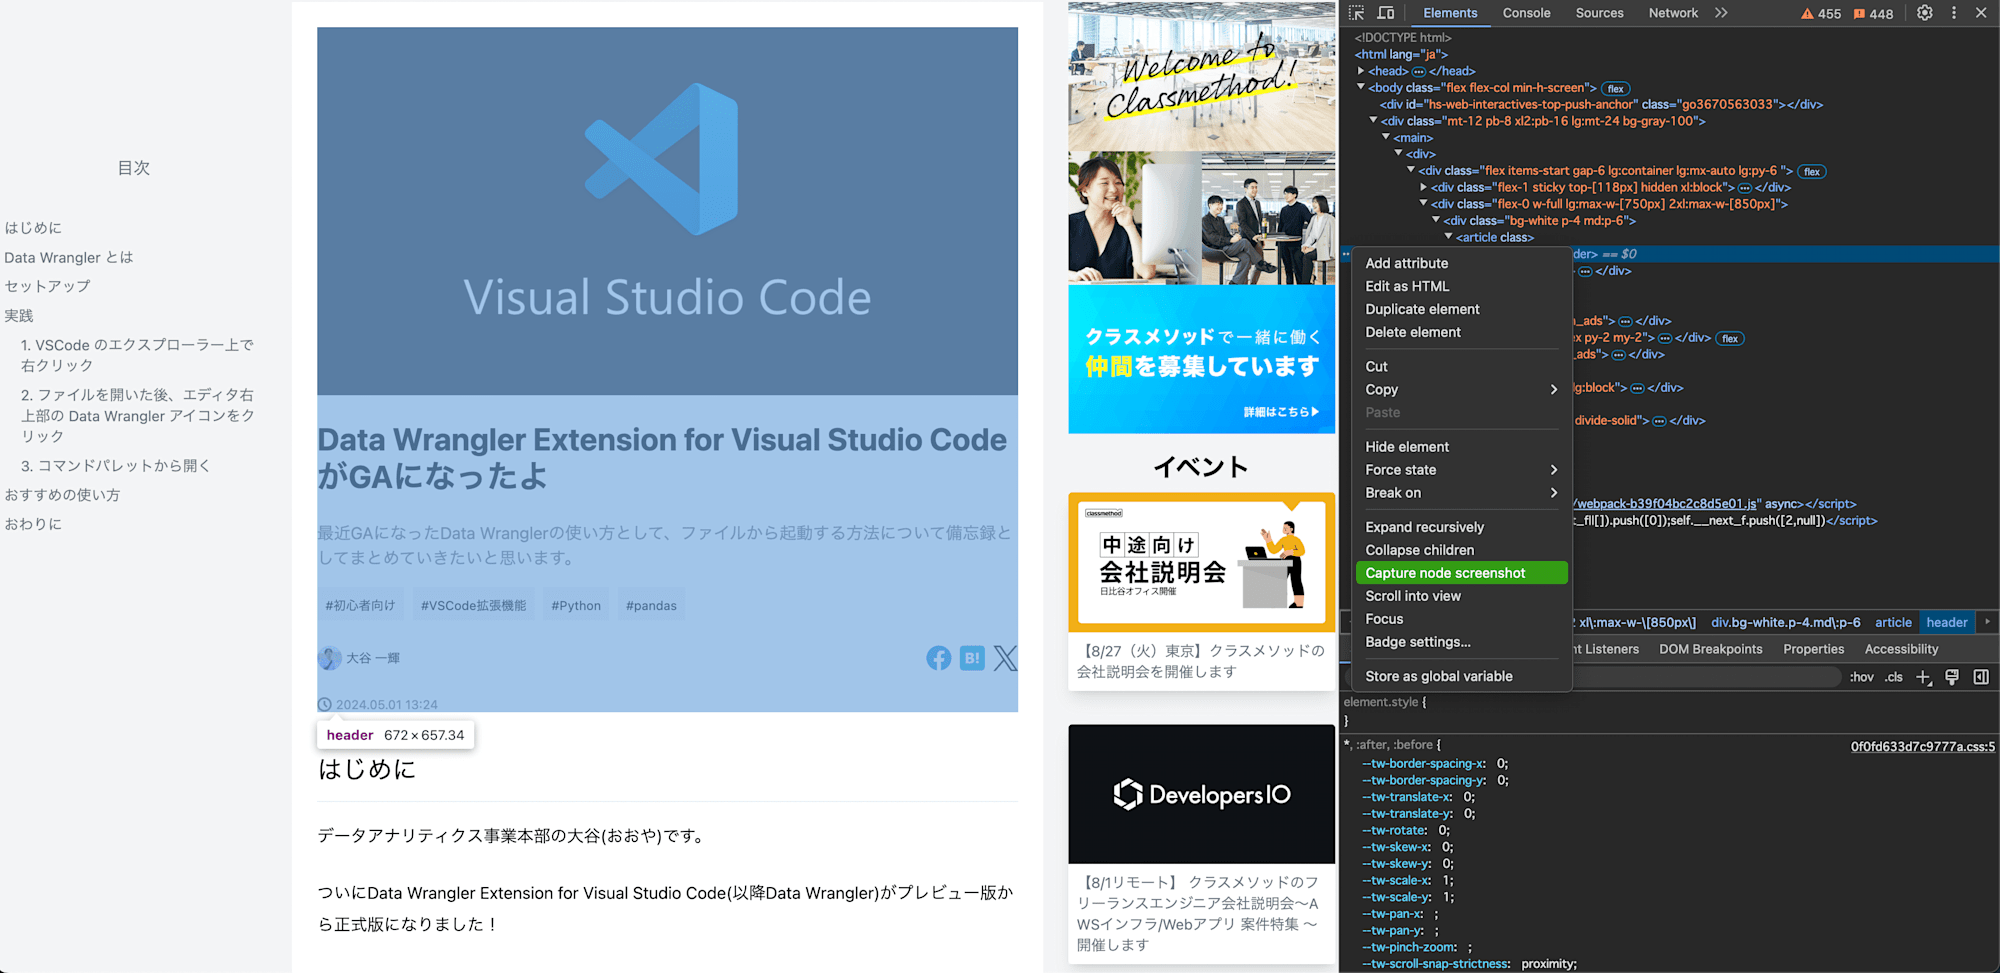Viewport: 2000px width, 973px height.
Task: Switch to the Network tab
Action: (1673, 13)
